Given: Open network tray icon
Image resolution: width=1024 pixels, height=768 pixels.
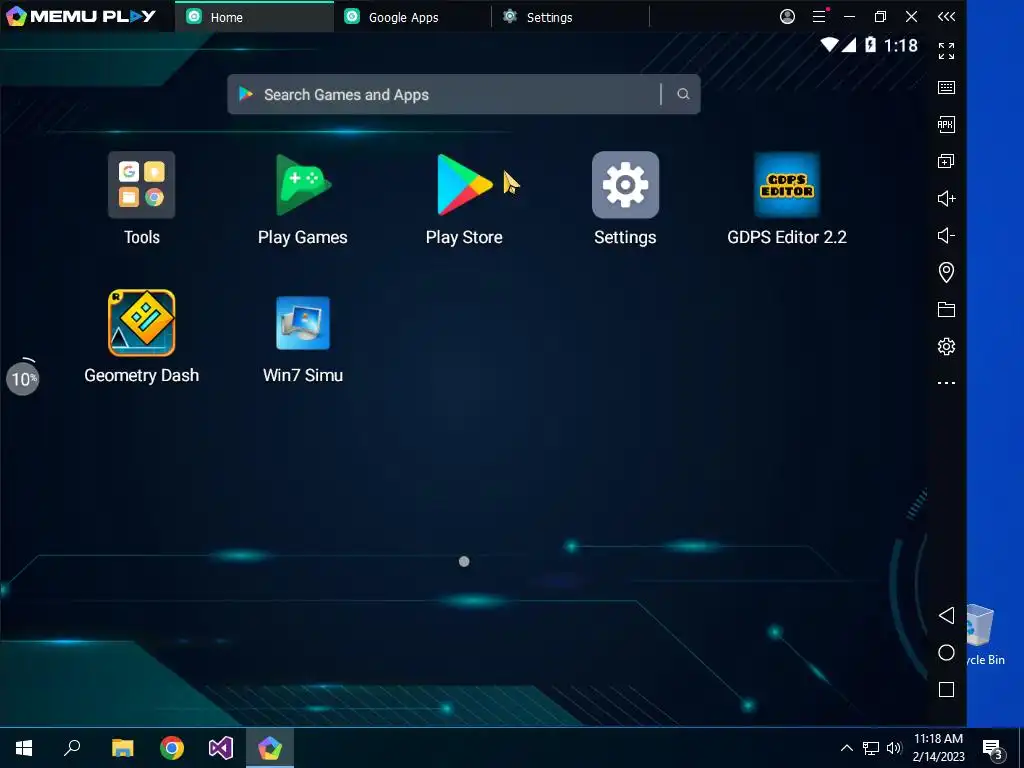Looking at the screenshot, I should pyautogui.click(x=870, y=748).
